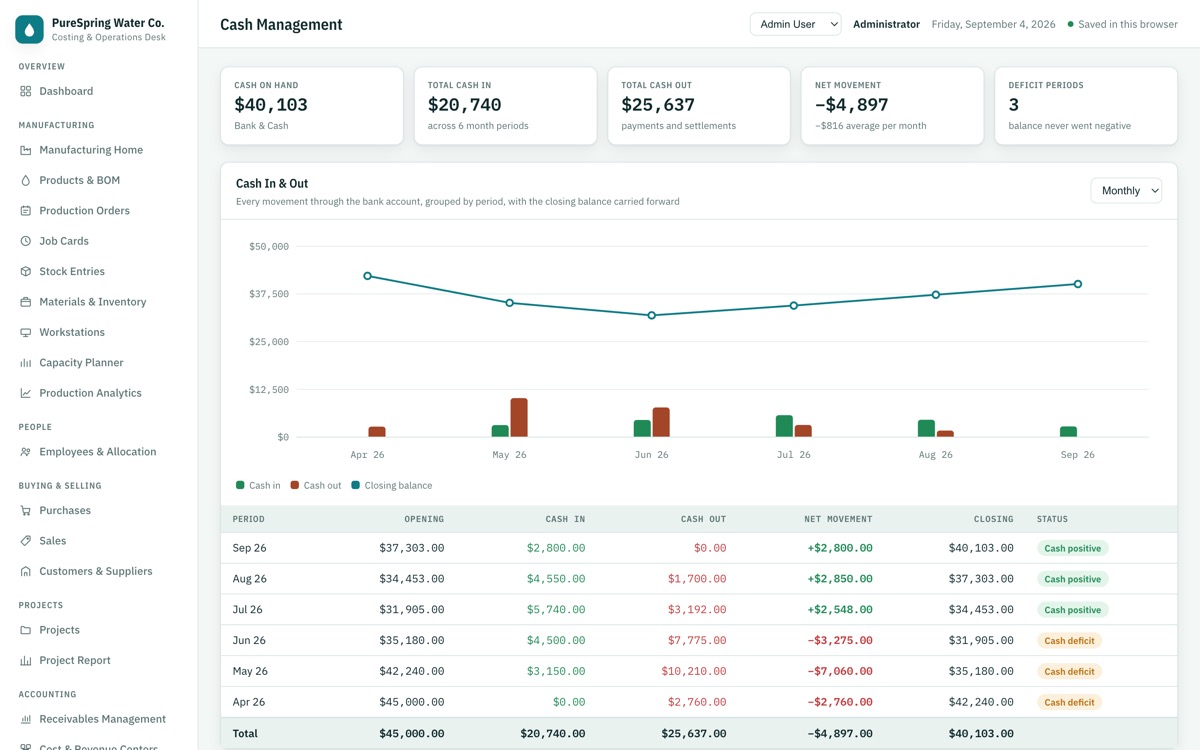Click the Saved in this browser indicator
This screenshot has height=750, width=1200.
coord(1122,24)
